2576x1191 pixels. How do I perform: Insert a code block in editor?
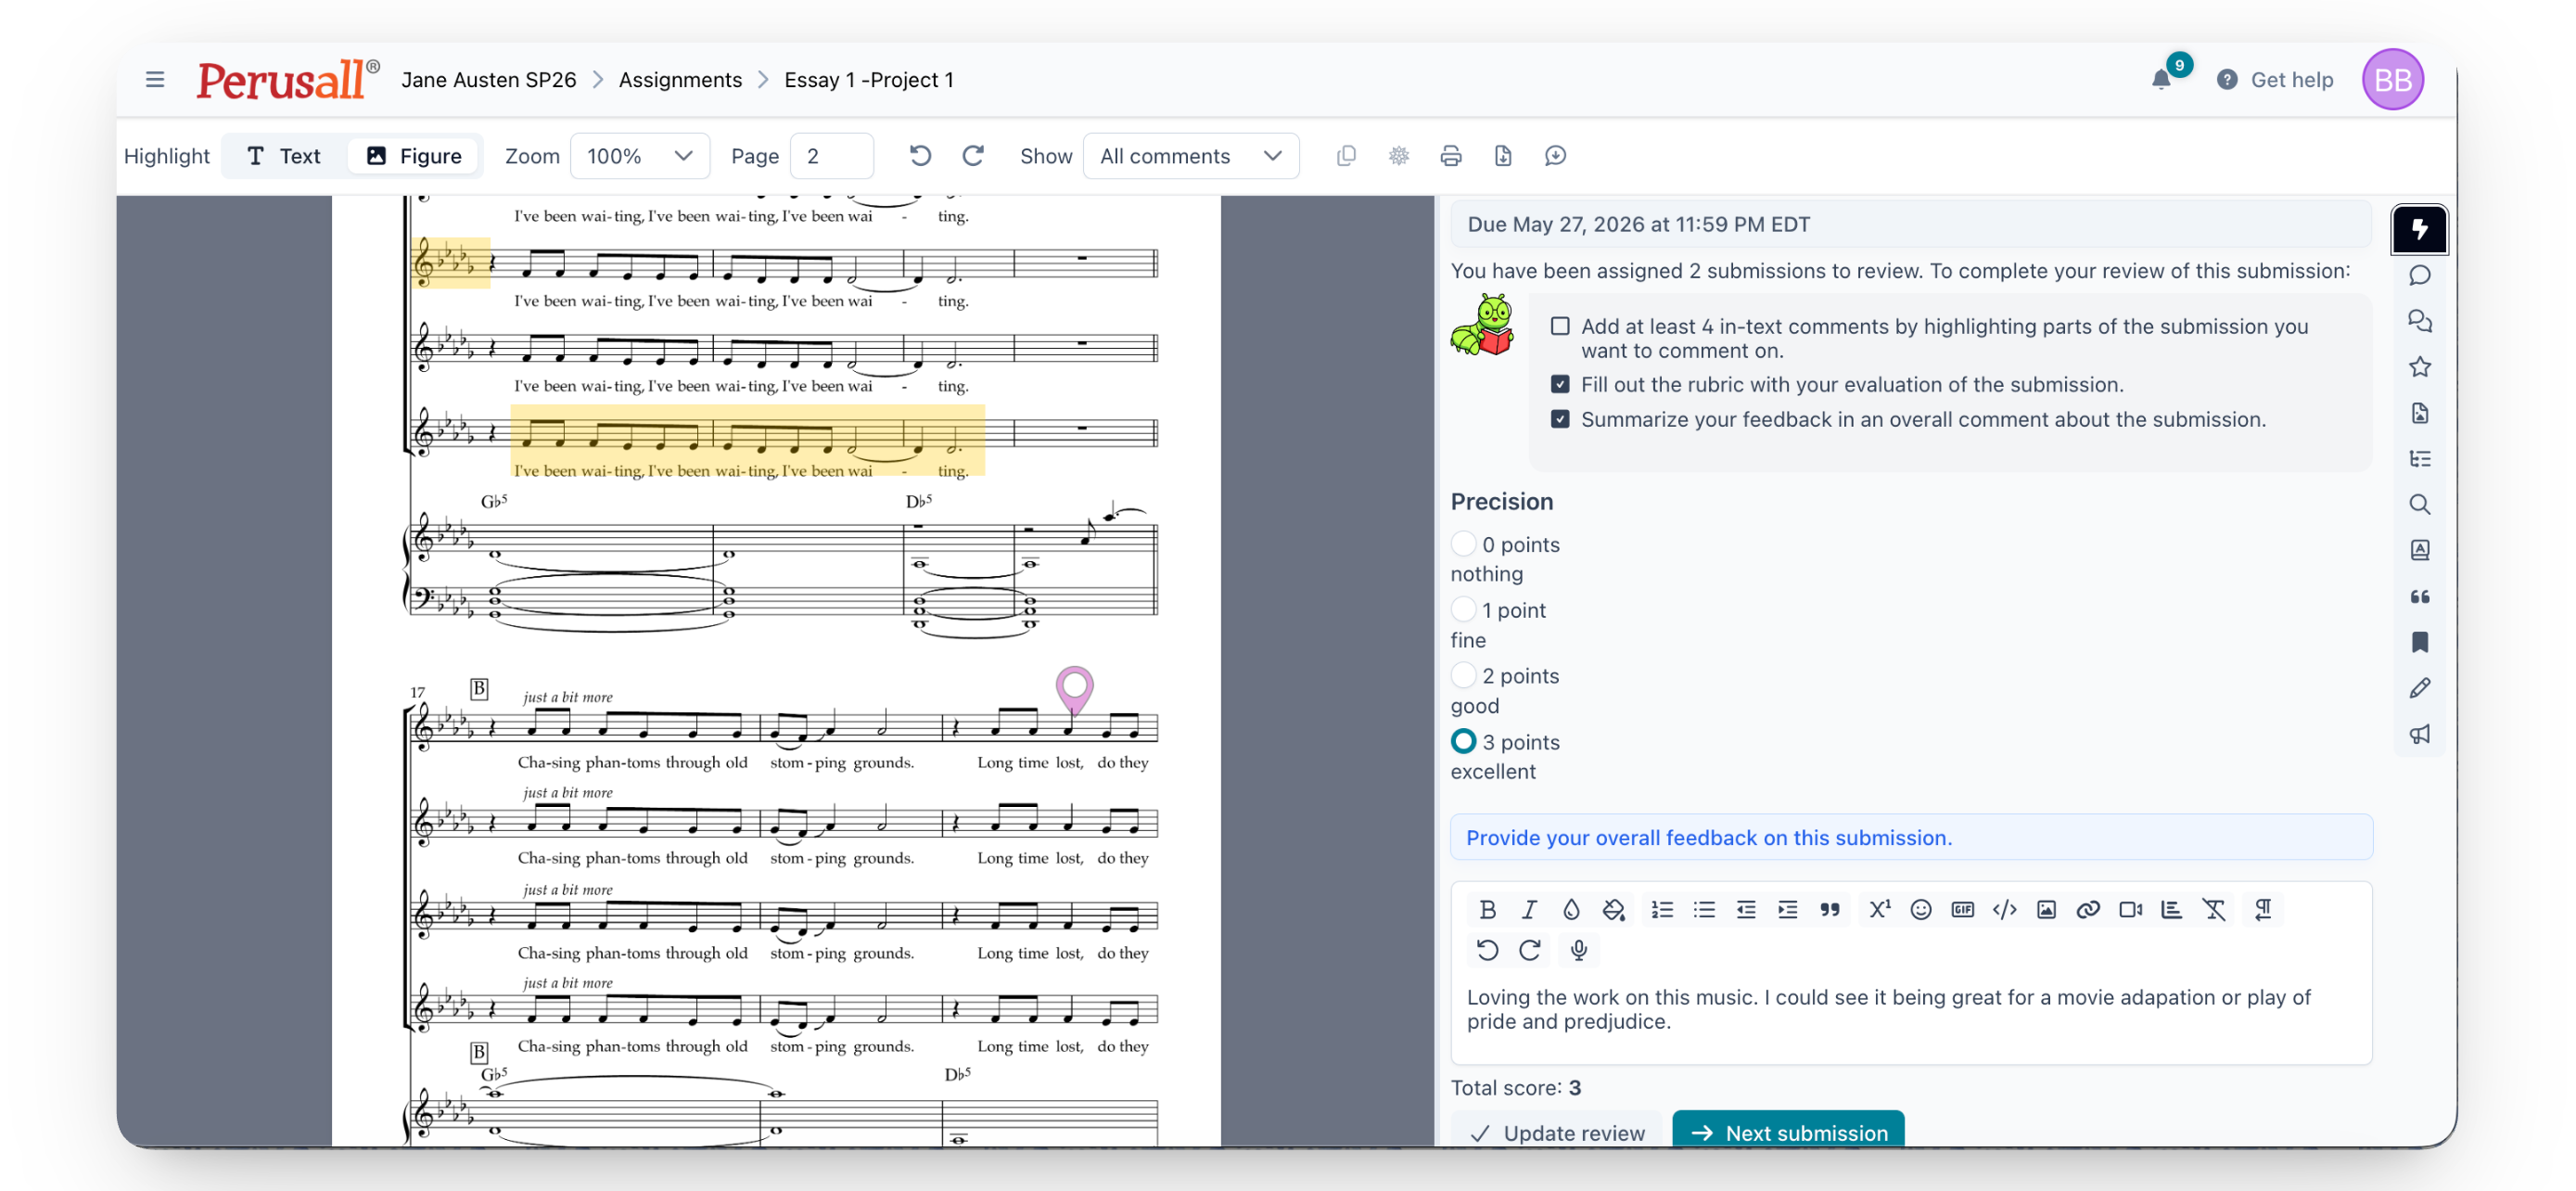[x=2005, y=909]
